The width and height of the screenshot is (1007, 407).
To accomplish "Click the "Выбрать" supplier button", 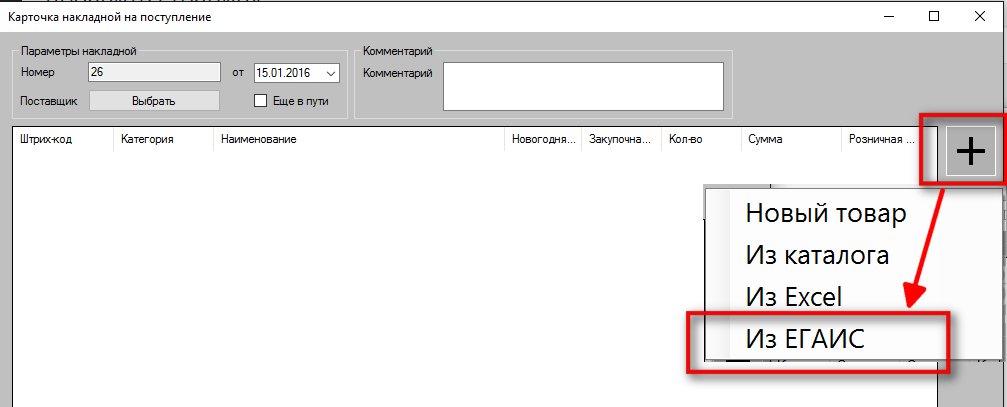I will (x=154, y=101).
